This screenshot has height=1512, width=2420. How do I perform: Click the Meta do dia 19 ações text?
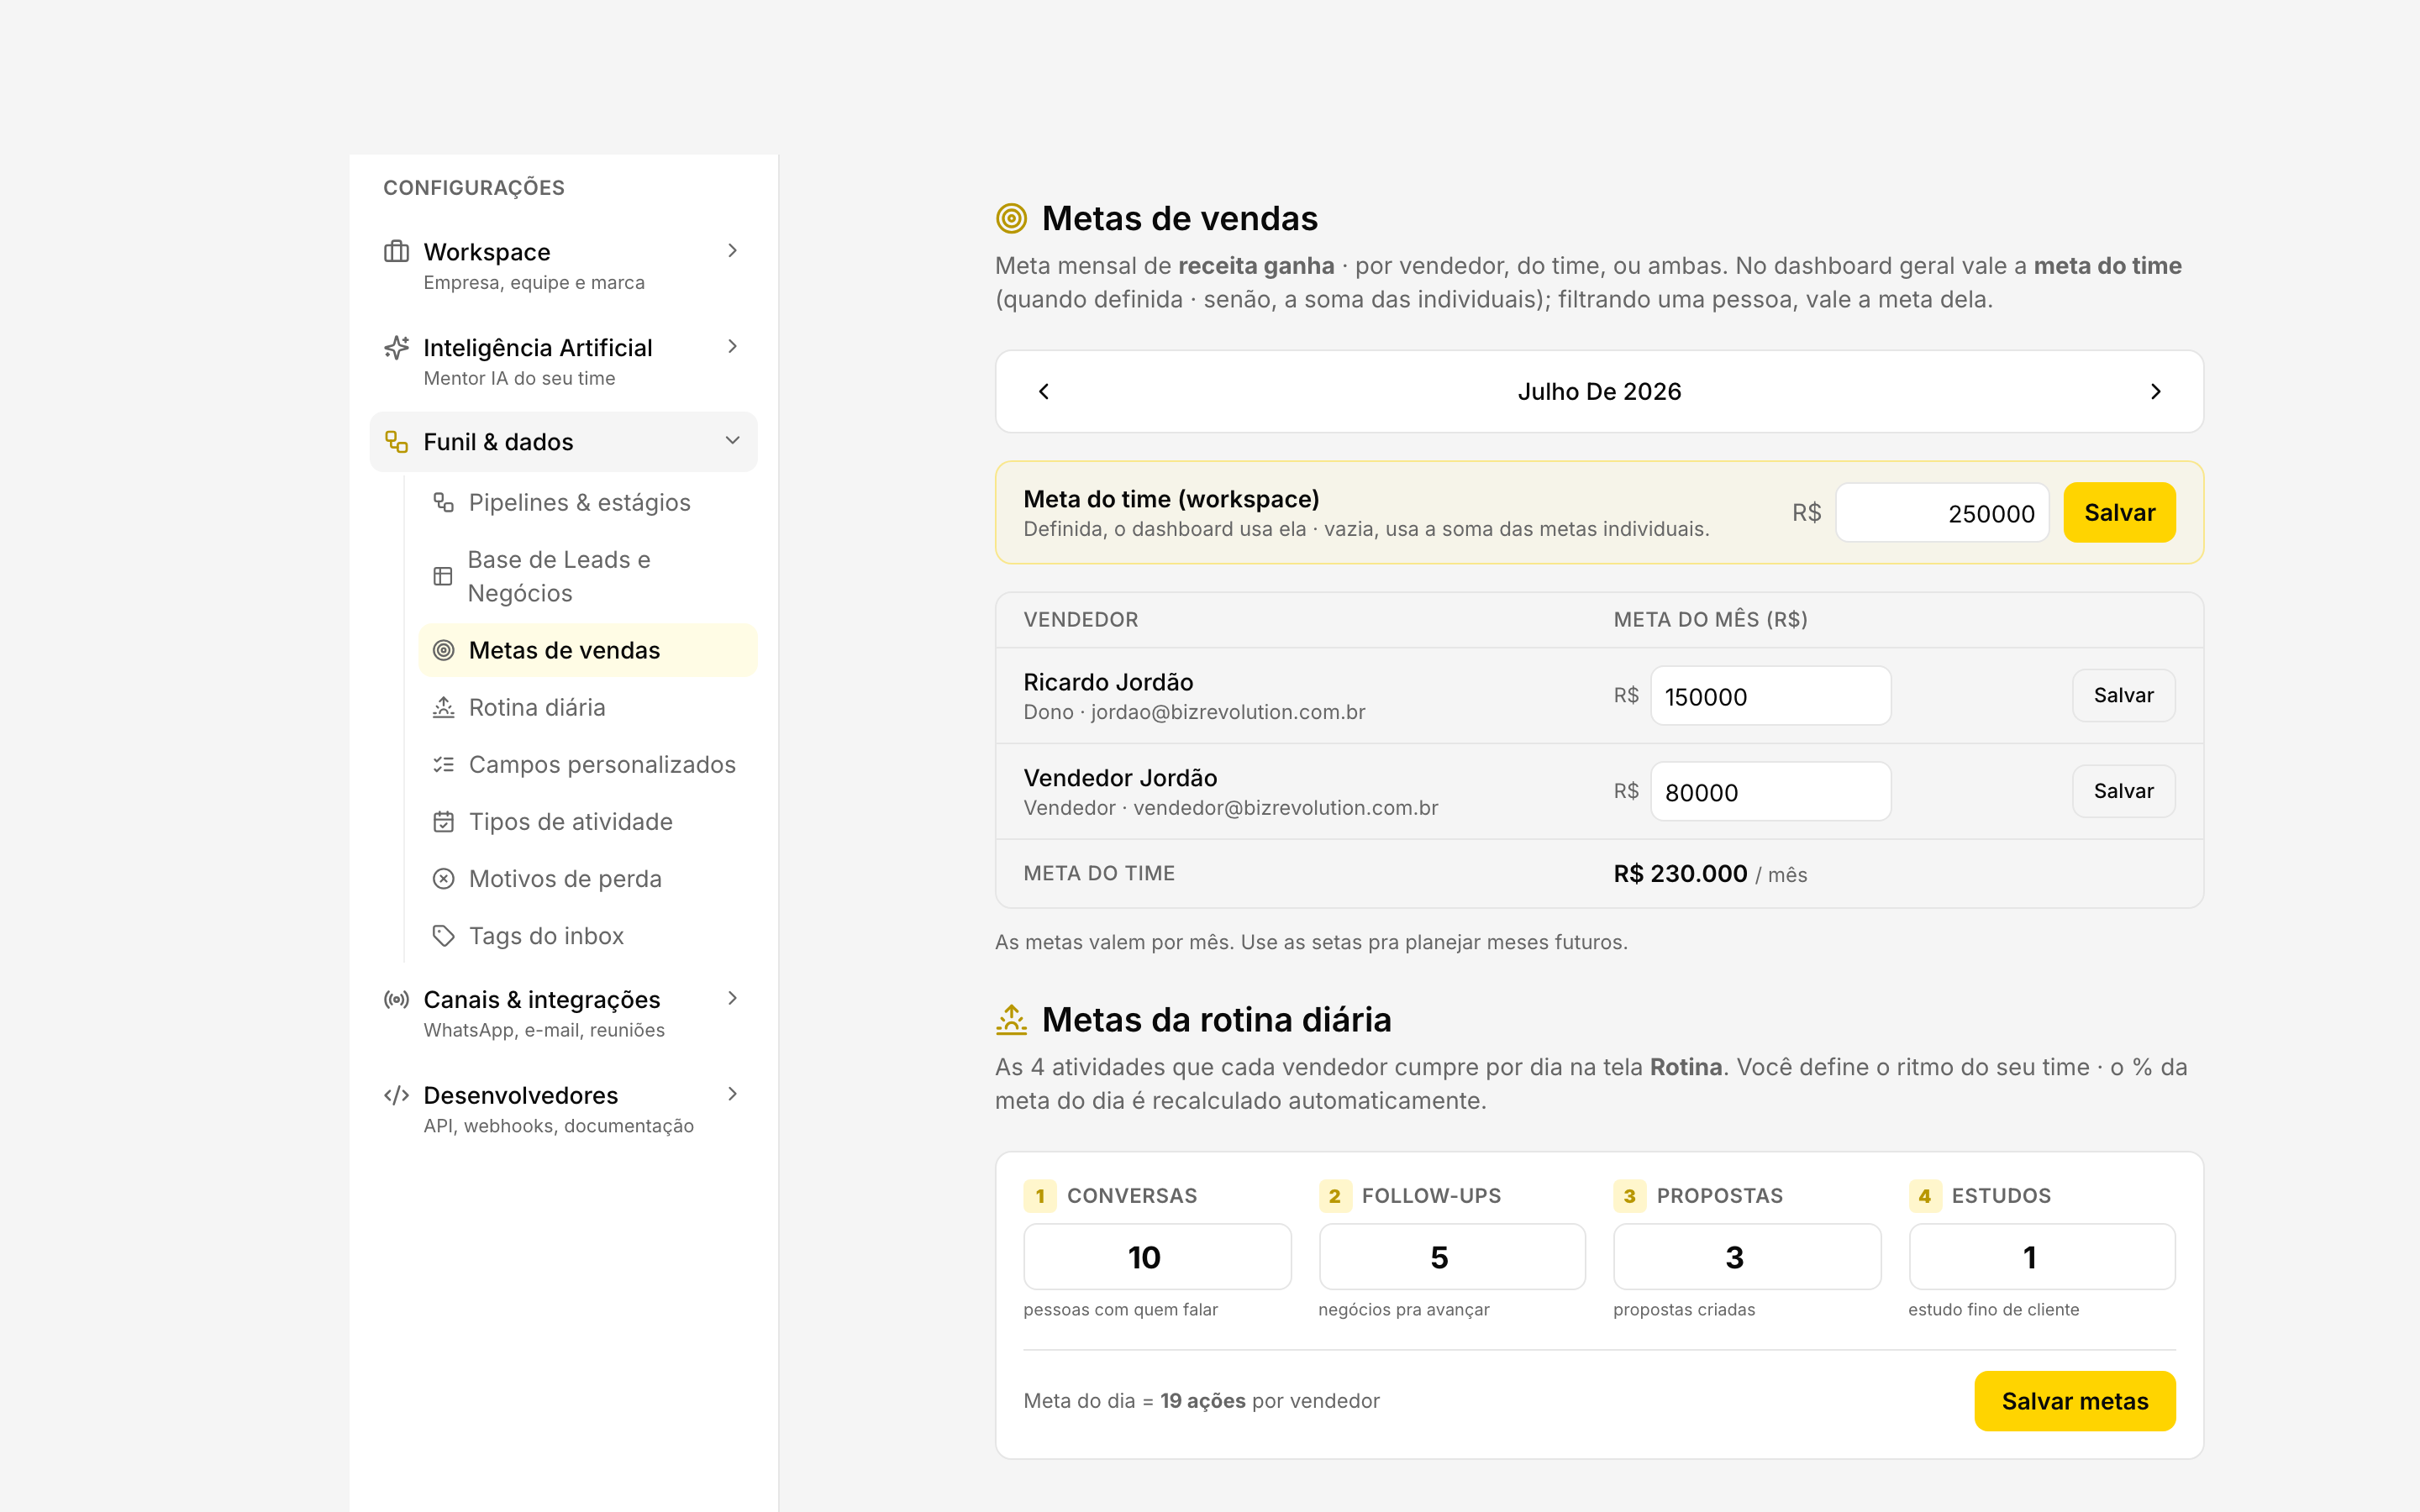1201,1401
